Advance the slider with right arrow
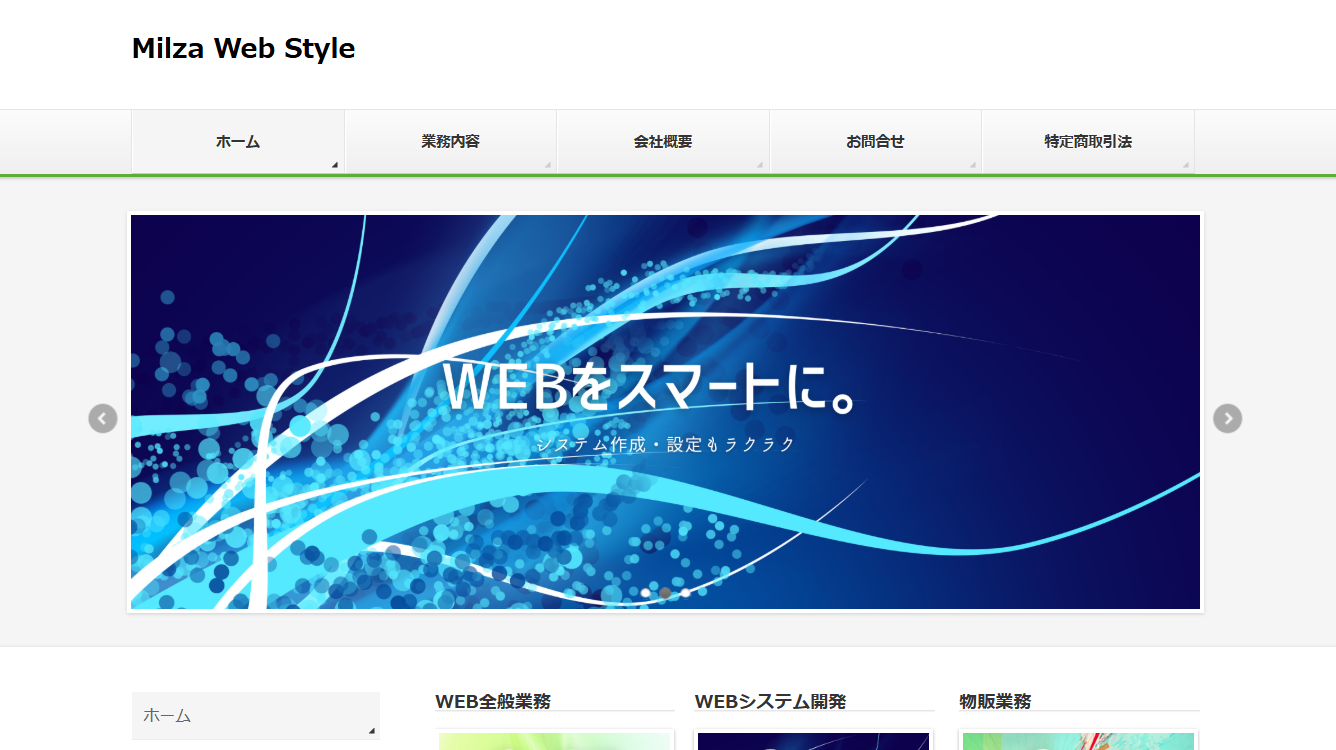Image resolution: width=1336 pixels, height=750 pixels. click(x=1227, y=418)
